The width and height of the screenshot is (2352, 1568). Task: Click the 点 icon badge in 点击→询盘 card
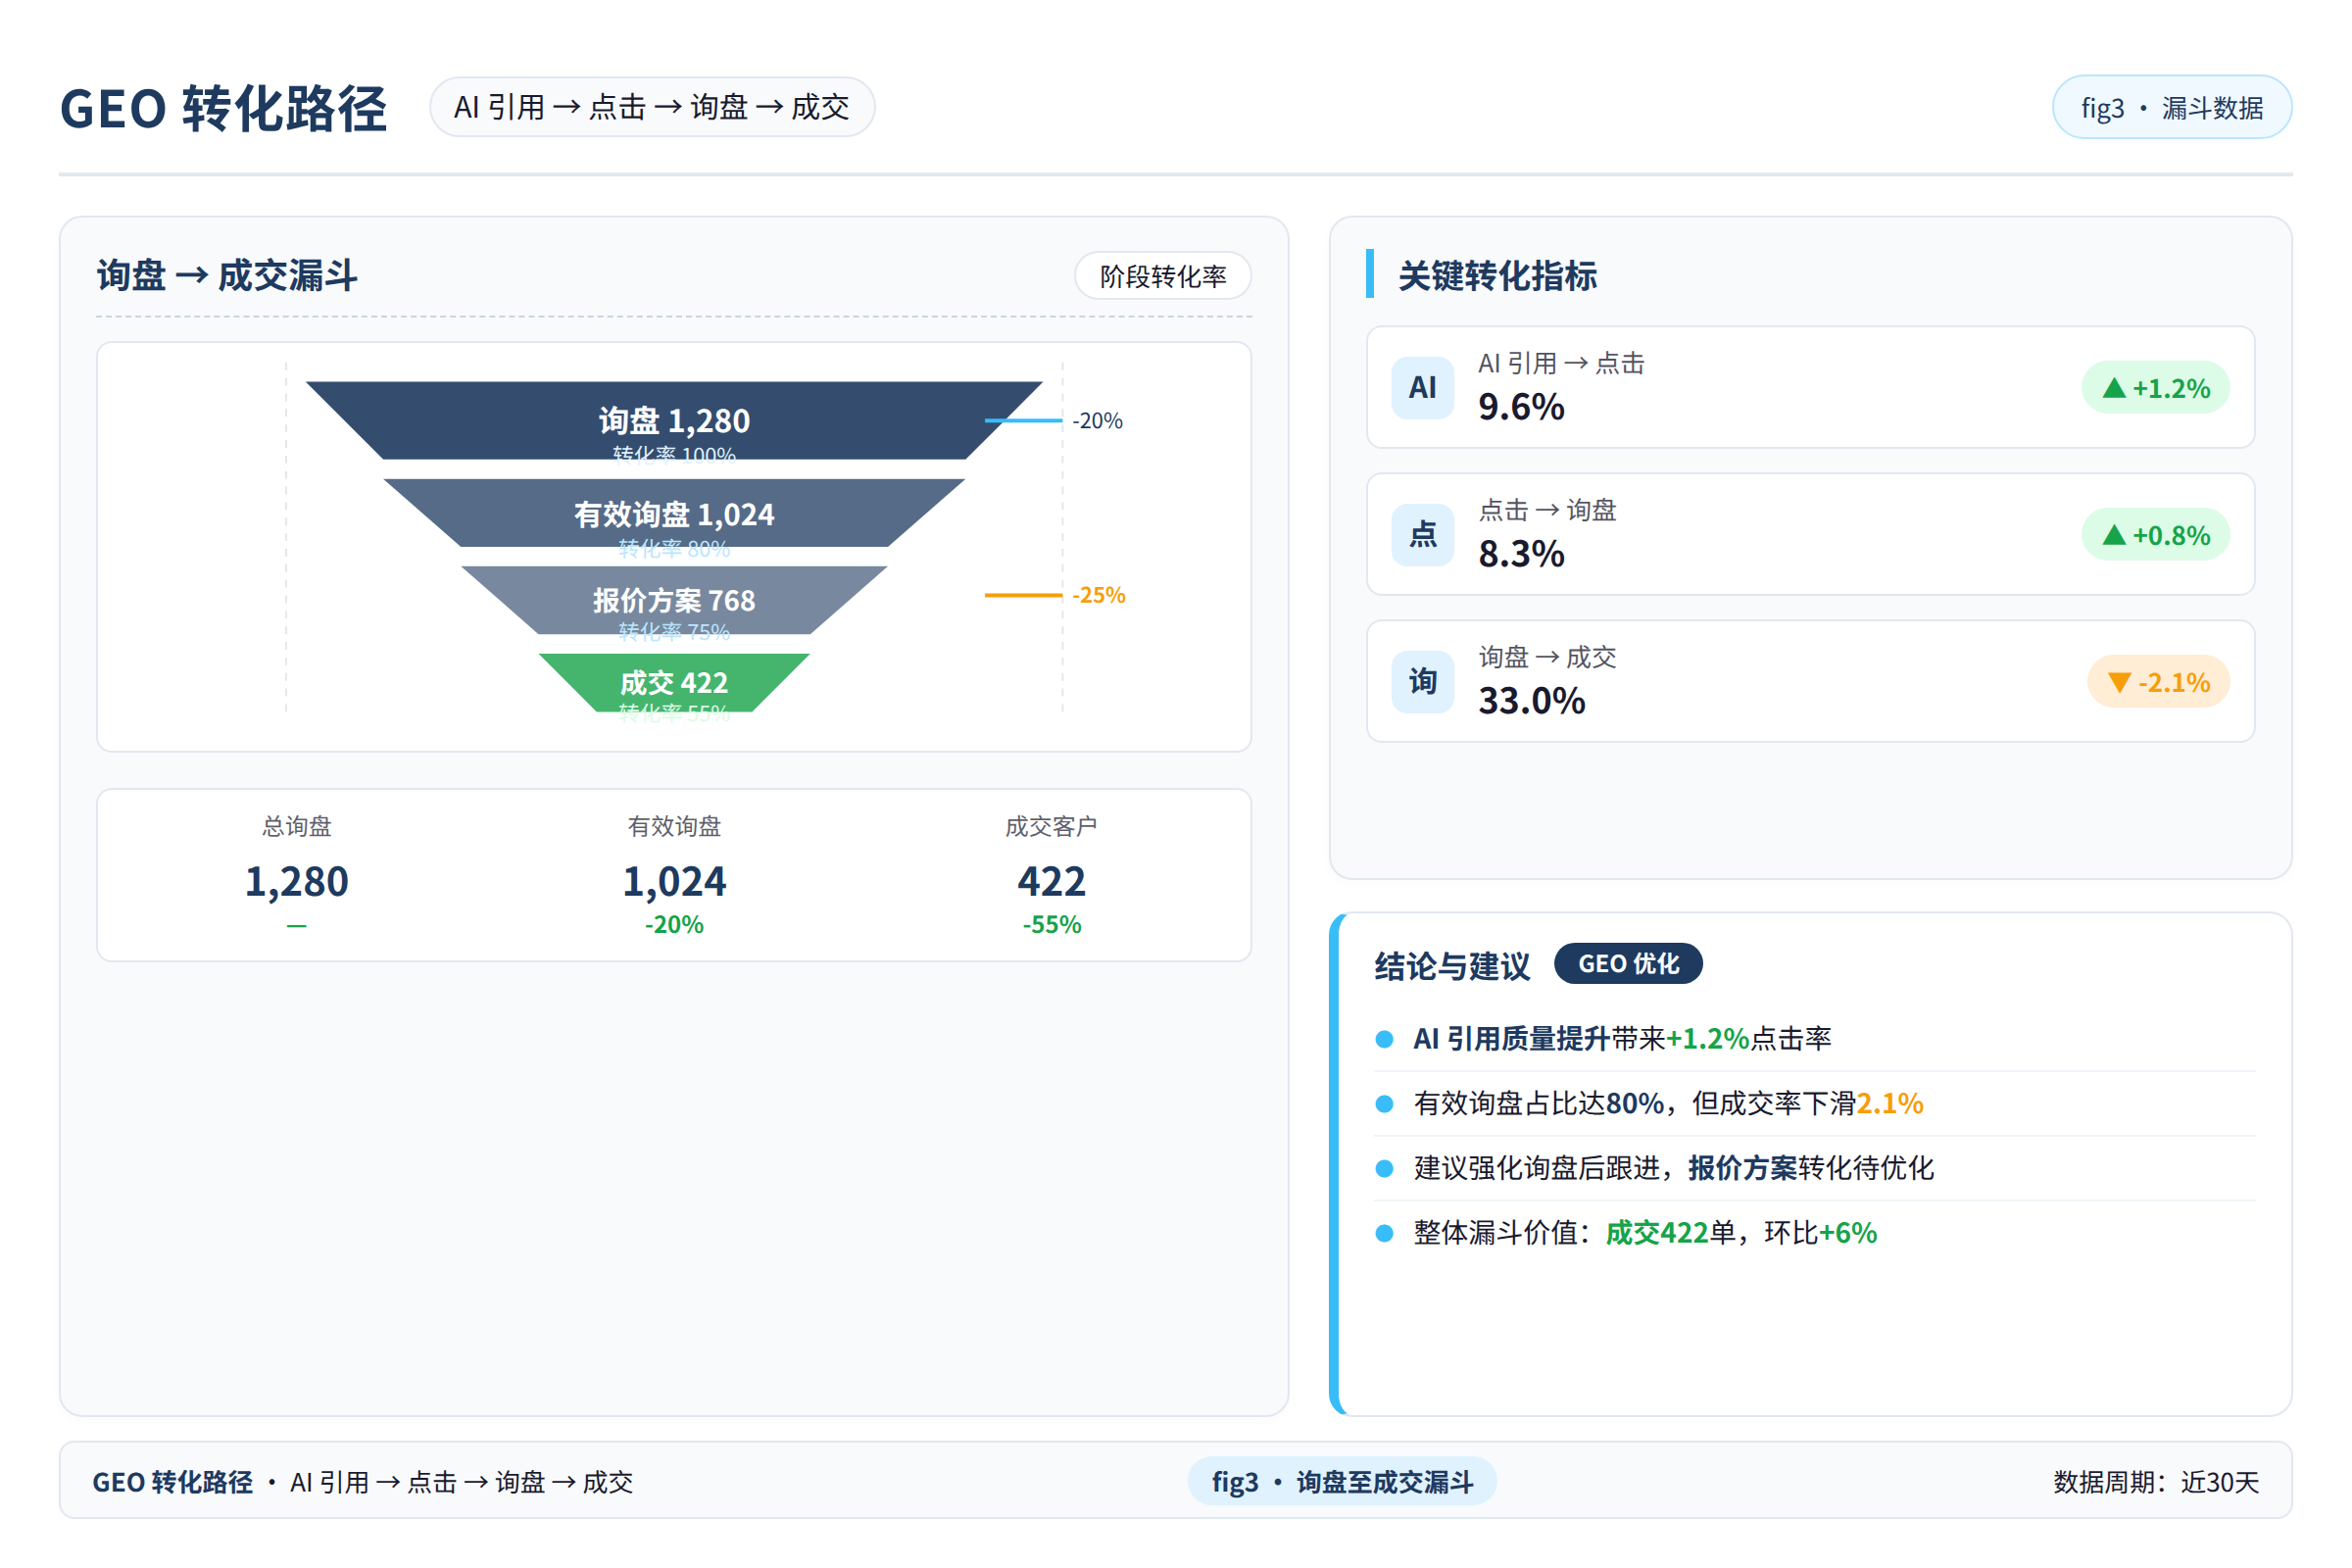point(1422,534)
